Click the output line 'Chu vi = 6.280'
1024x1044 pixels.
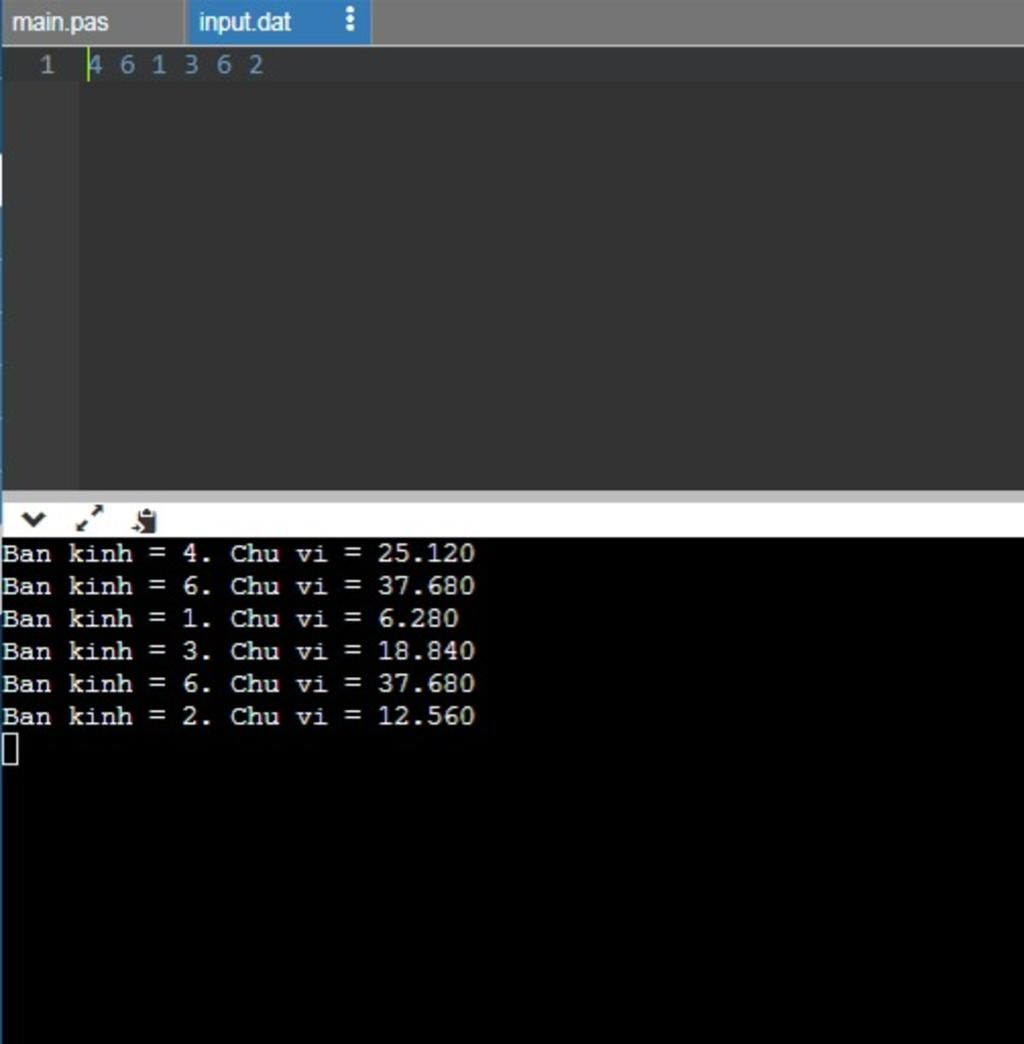[x=344, y=619]
